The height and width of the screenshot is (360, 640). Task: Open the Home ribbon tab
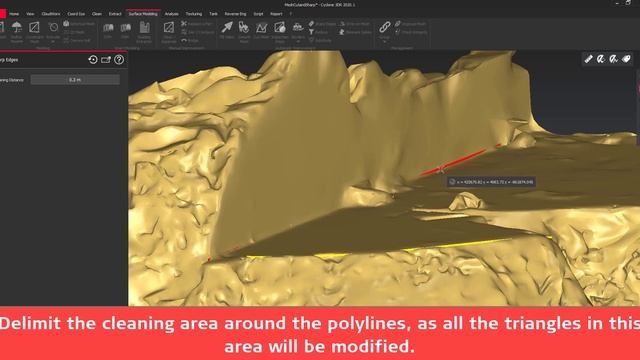[14, 14]
